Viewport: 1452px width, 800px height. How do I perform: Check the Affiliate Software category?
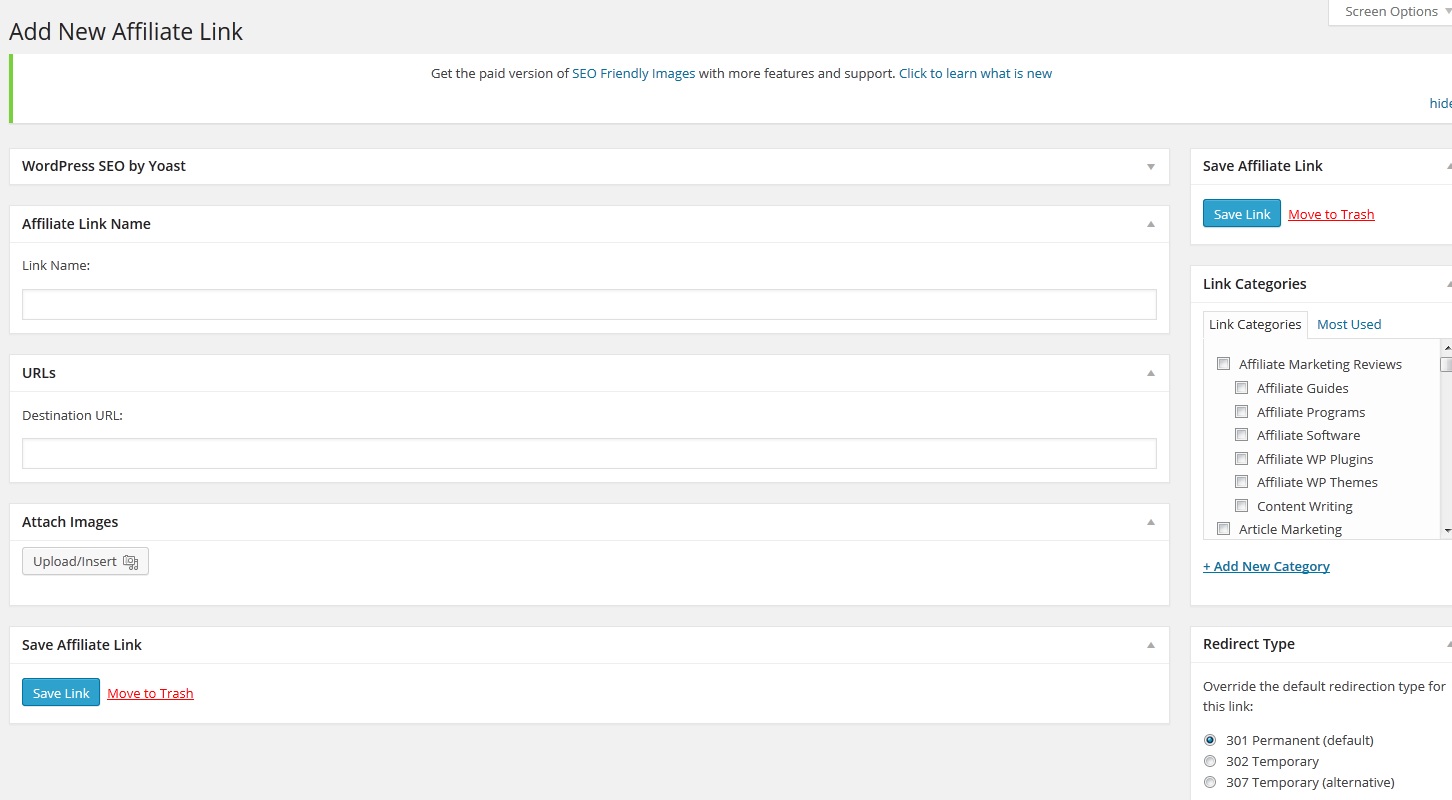pyautogui.click(x=1241, y=435)
